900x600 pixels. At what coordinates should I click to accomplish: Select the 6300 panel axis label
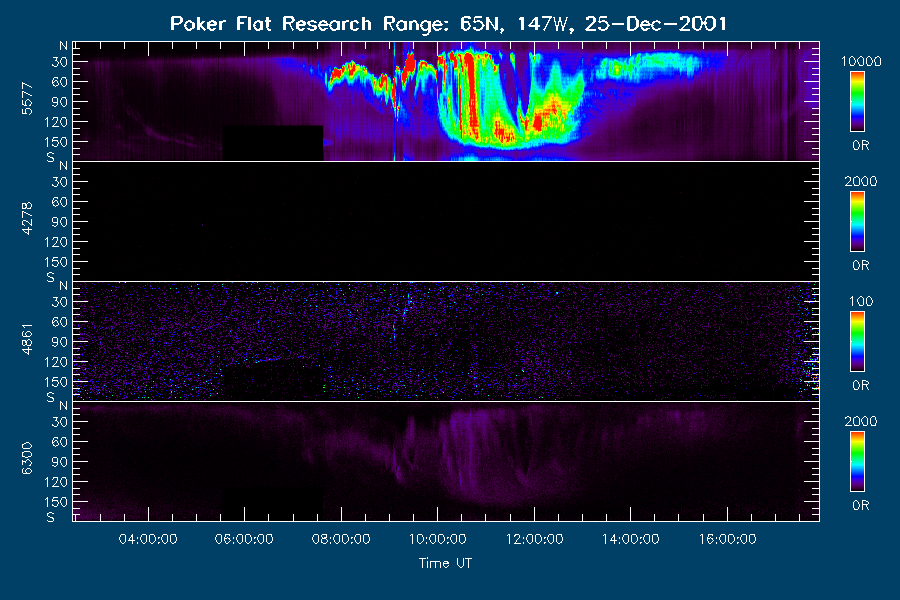(28, 459)
